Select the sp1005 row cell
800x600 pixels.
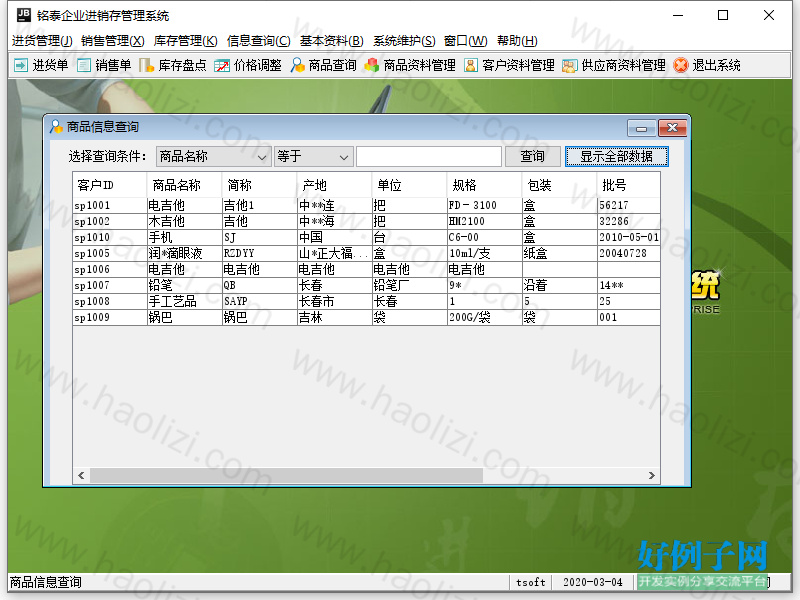coord(110,253)
